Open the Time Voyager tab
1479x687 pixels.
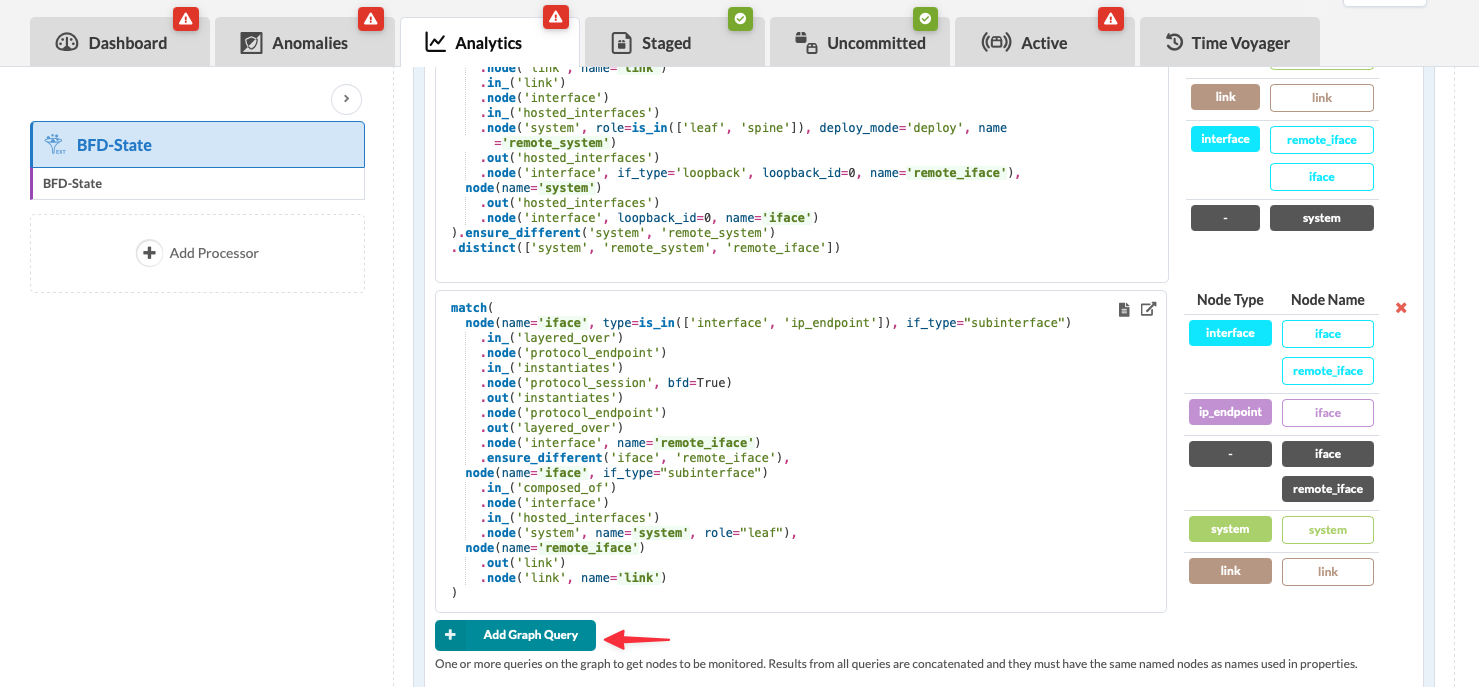[1230, 43]
